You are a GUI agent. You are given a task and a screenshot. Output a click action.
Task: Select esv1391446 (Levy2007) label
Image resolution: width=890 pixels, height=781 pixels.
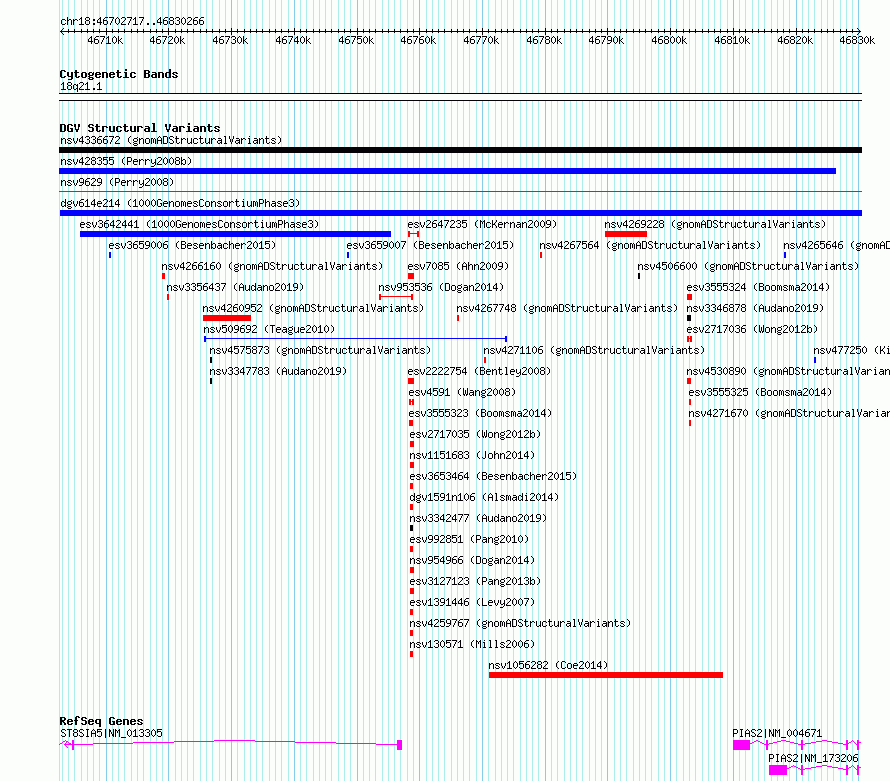[472, 602]
